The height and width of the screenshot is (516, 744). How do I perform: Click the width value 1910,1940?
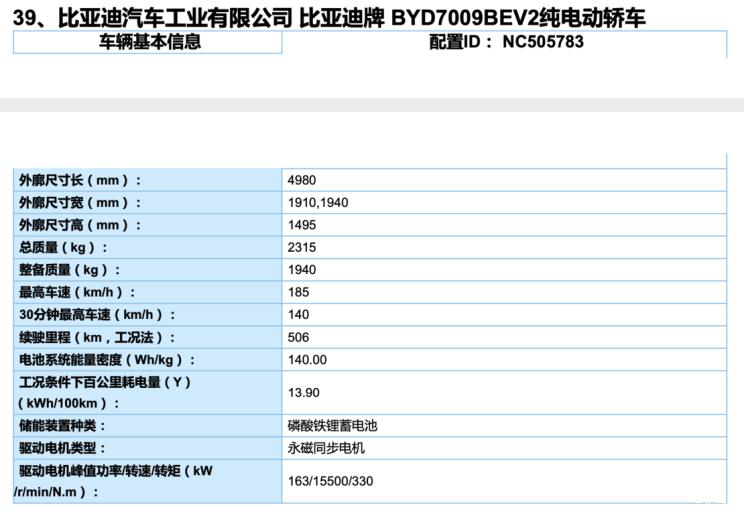(x=317, y=202)
